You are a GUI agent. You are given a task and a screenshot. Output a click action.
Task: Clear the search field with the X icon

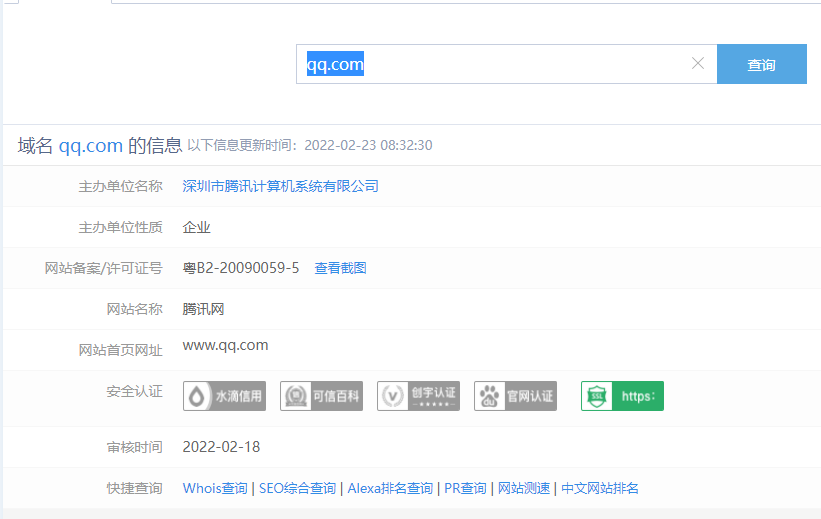pos(697,63)
